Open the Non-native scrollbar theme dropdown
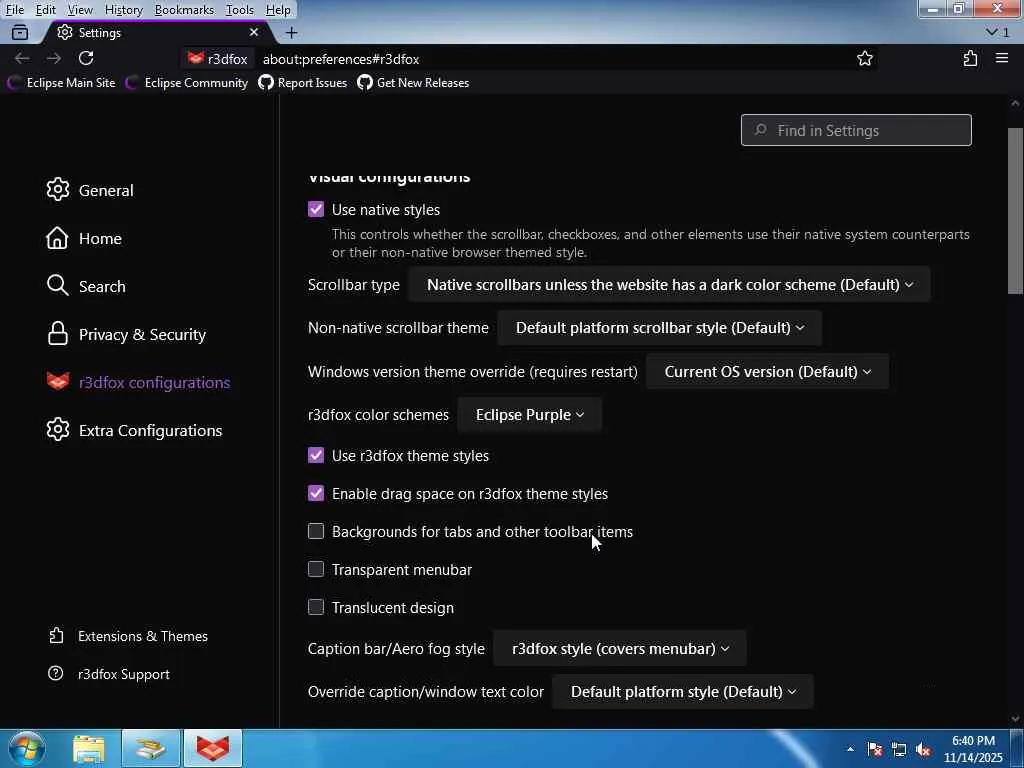The image size is (1024, 768). pos(660,328)
